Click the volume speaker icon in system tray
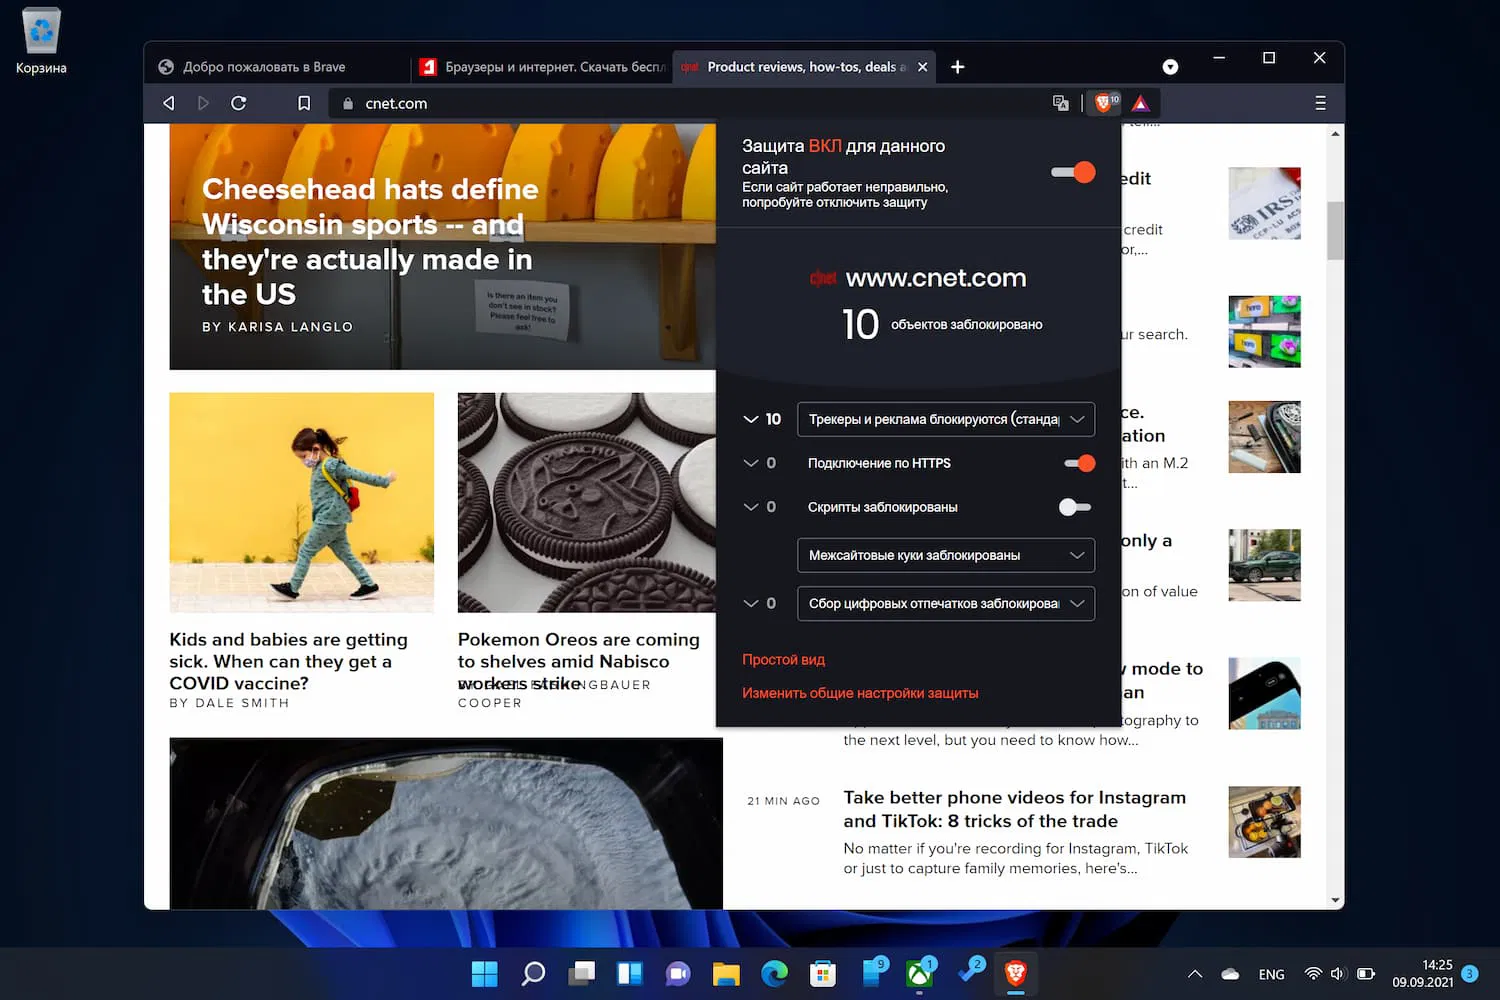Viewport: 1500px width, 1000px height. 1338,974
